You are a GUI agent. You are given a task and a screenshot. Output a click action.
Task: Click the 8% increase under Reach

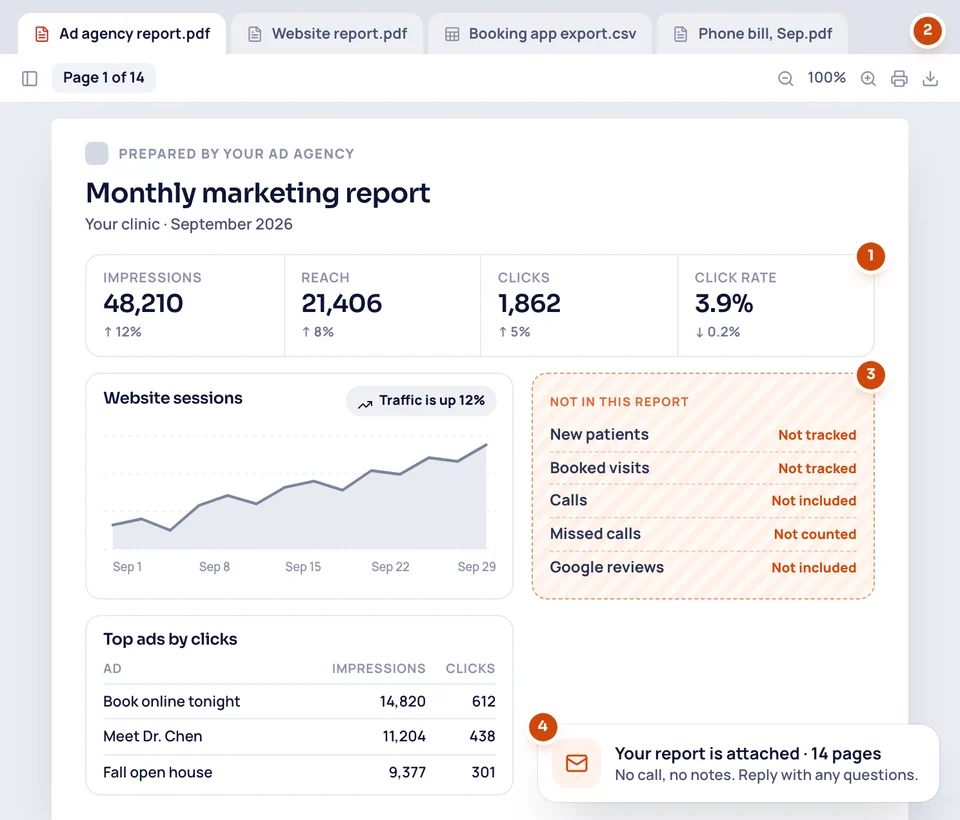coord(317,332)
